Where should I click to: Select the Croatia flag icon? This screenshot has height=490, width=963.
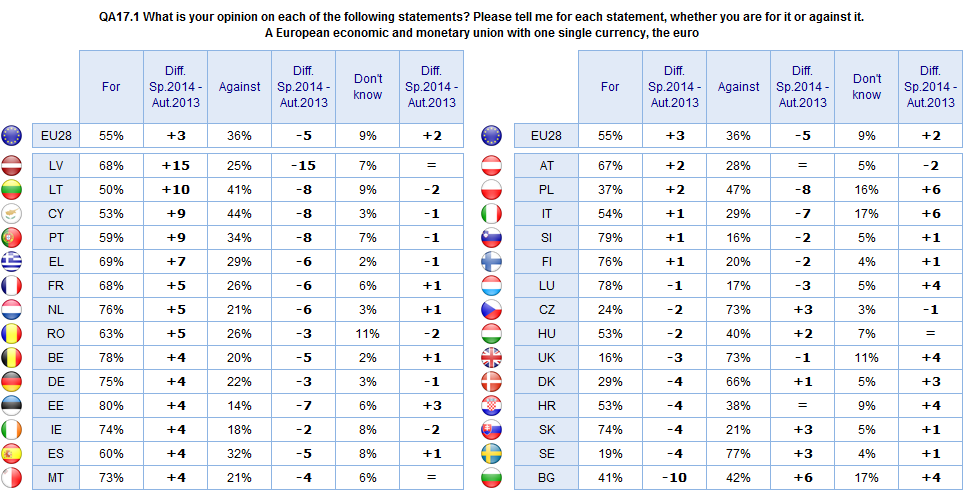coord(491,405)
